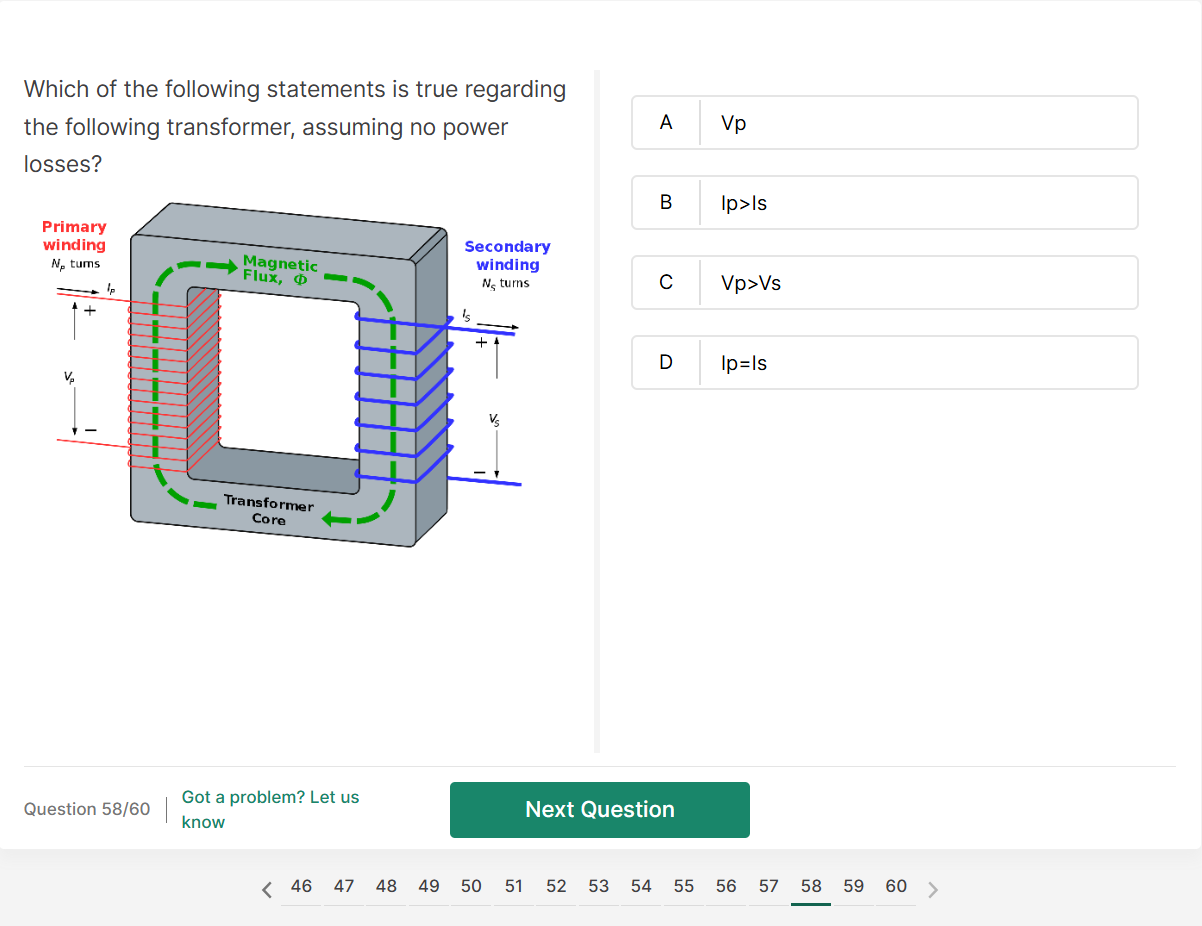This screenshot has height=926, width=1202.
Task: Click the Next Question button
Action: (x=599, y=810)
